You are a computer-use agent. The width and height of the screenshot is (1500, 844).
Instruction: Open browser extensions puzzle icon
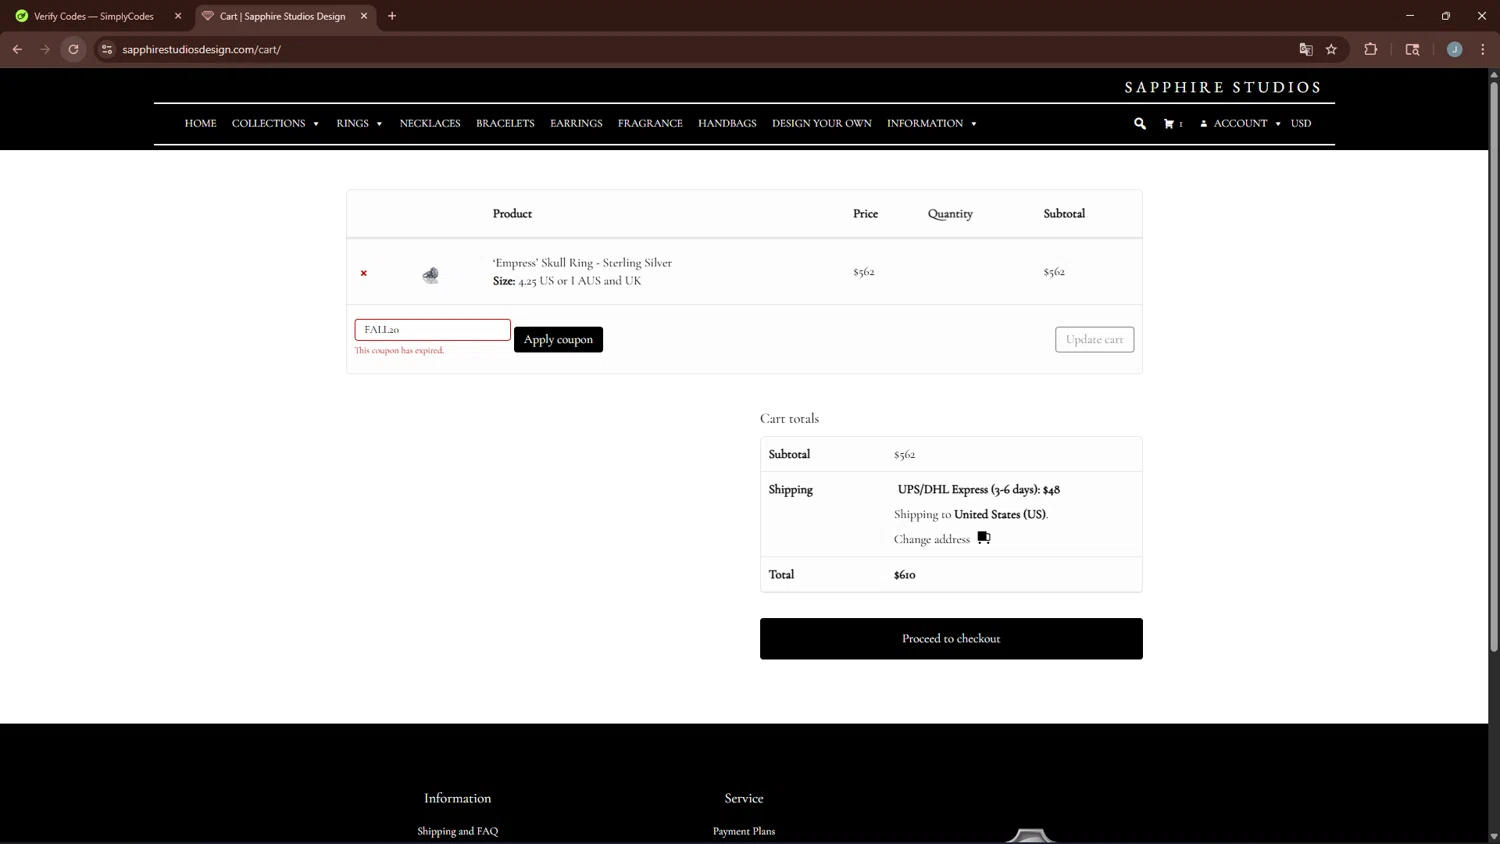coord(1371,49)
